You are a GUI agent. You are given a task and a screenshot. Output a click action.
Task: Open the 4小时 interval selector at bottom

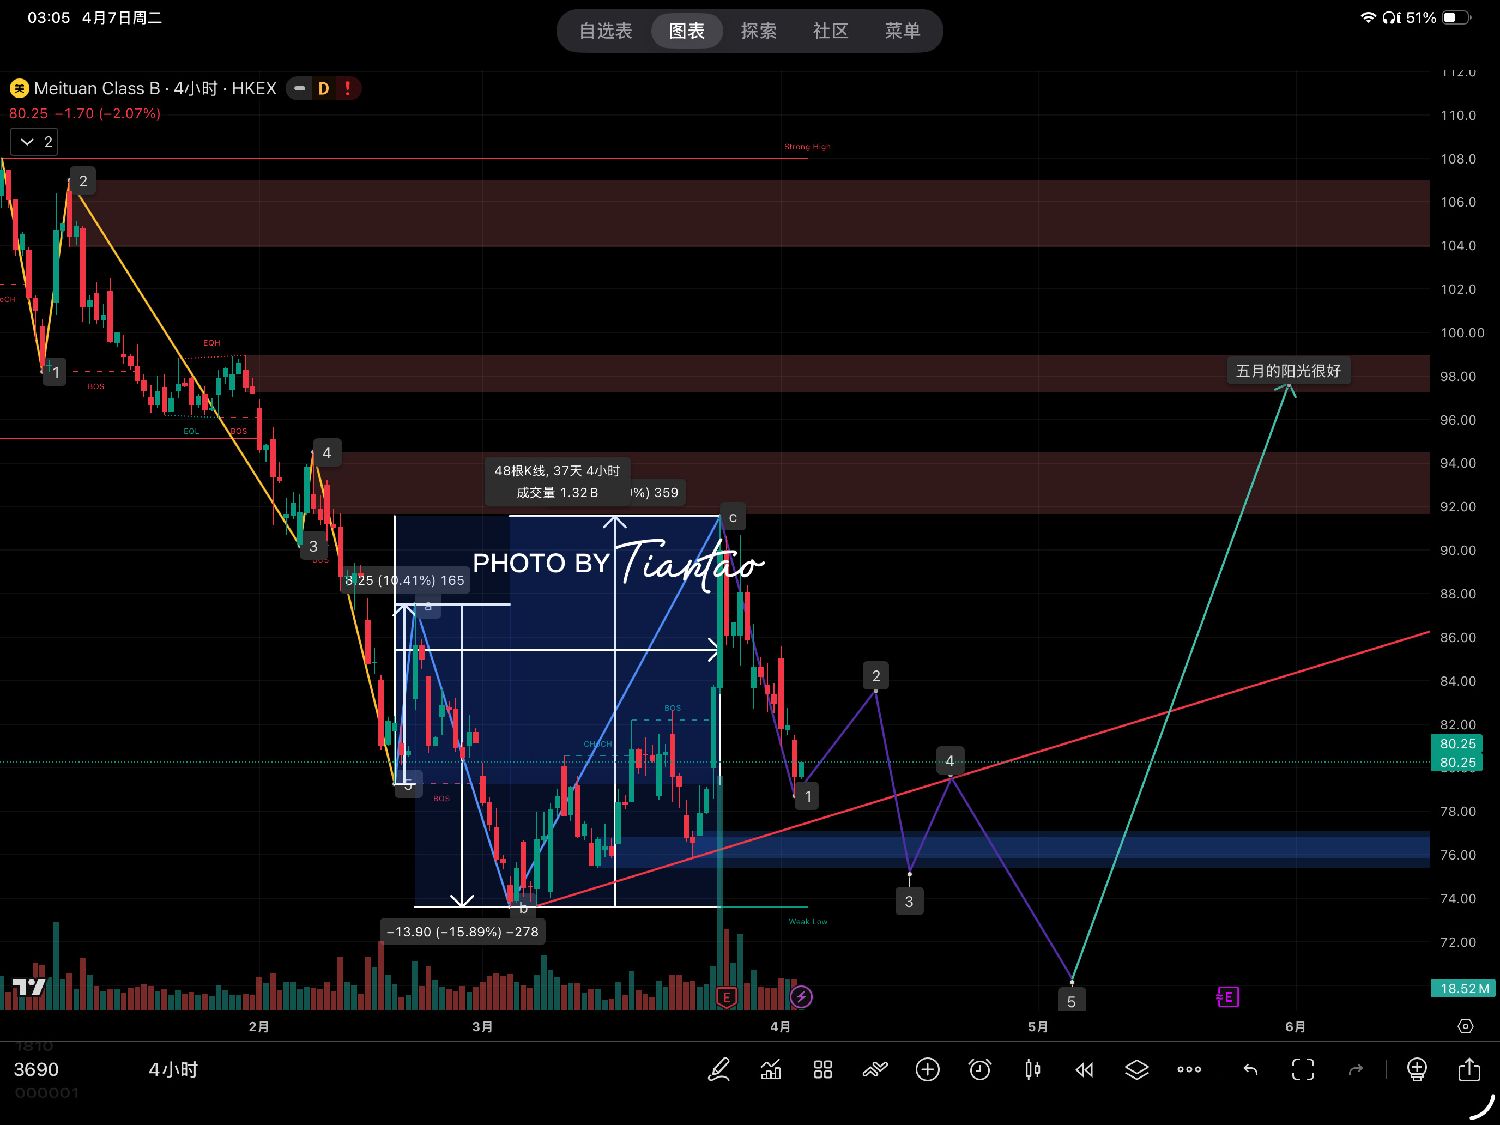pos(173,1070)
